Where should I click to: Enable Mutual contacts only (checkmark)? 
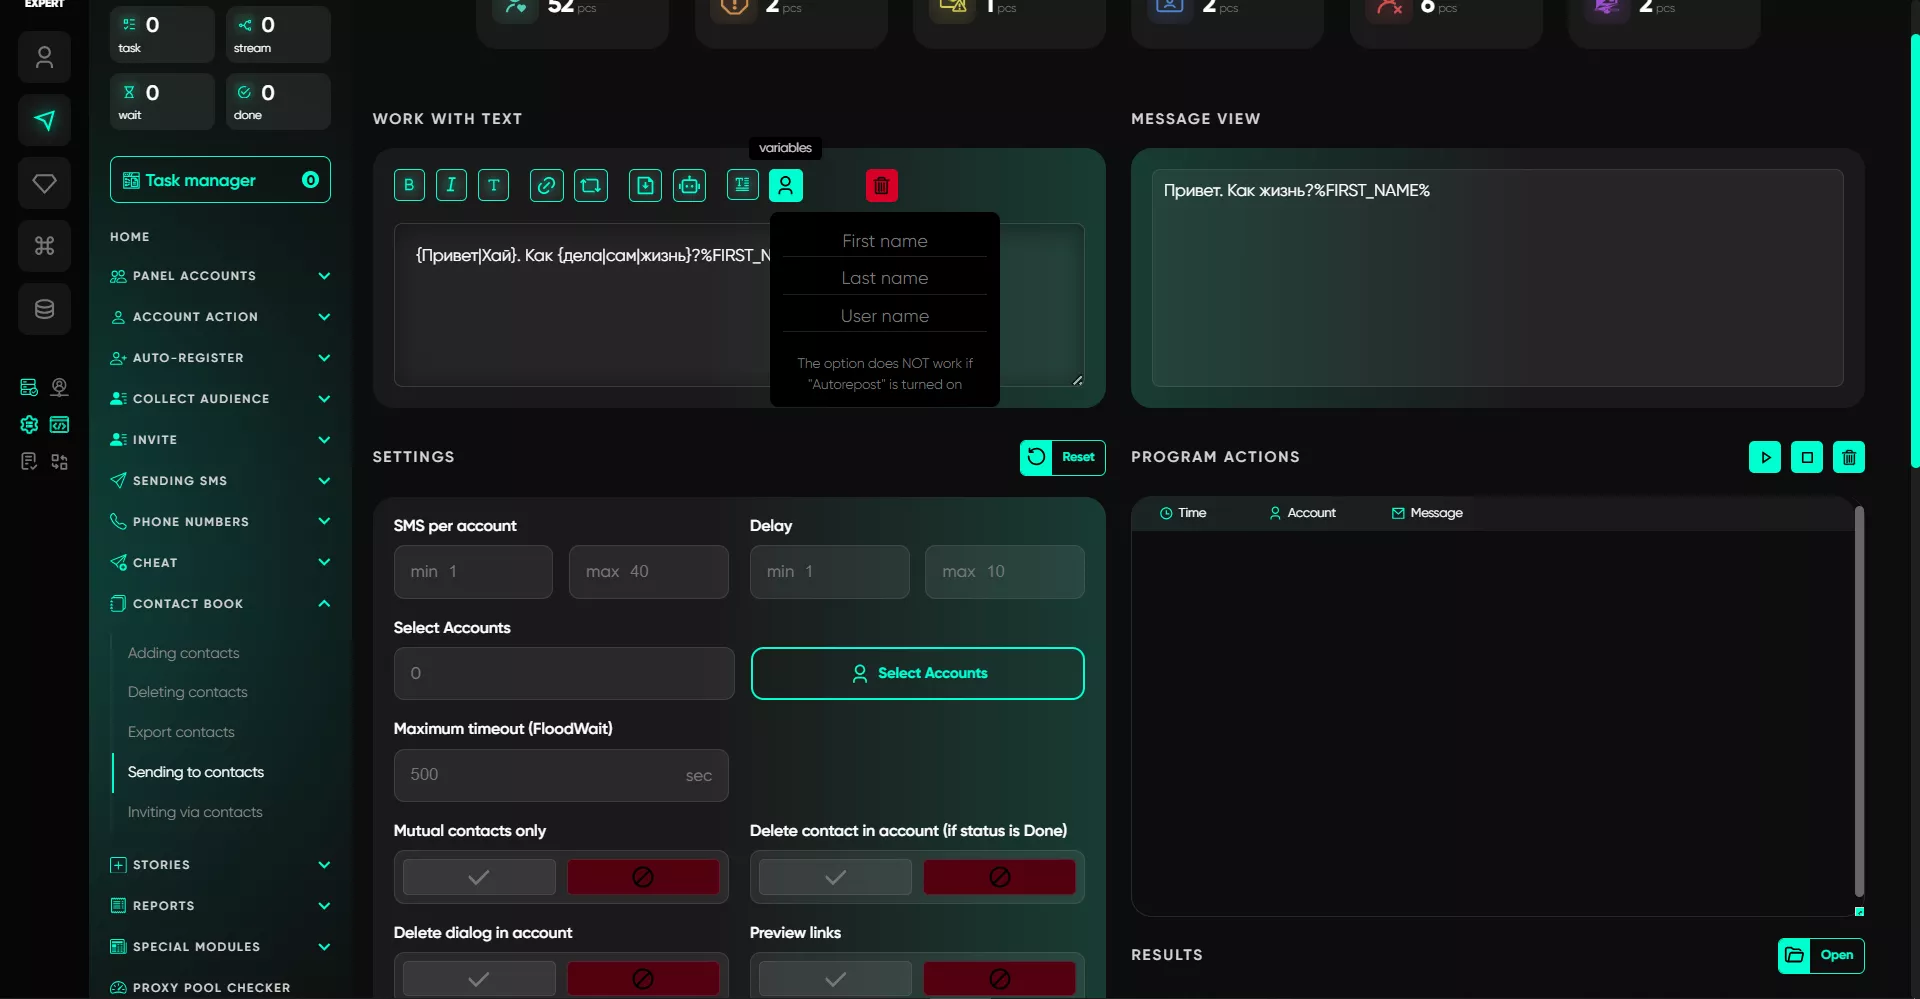[x=479, y=877]
